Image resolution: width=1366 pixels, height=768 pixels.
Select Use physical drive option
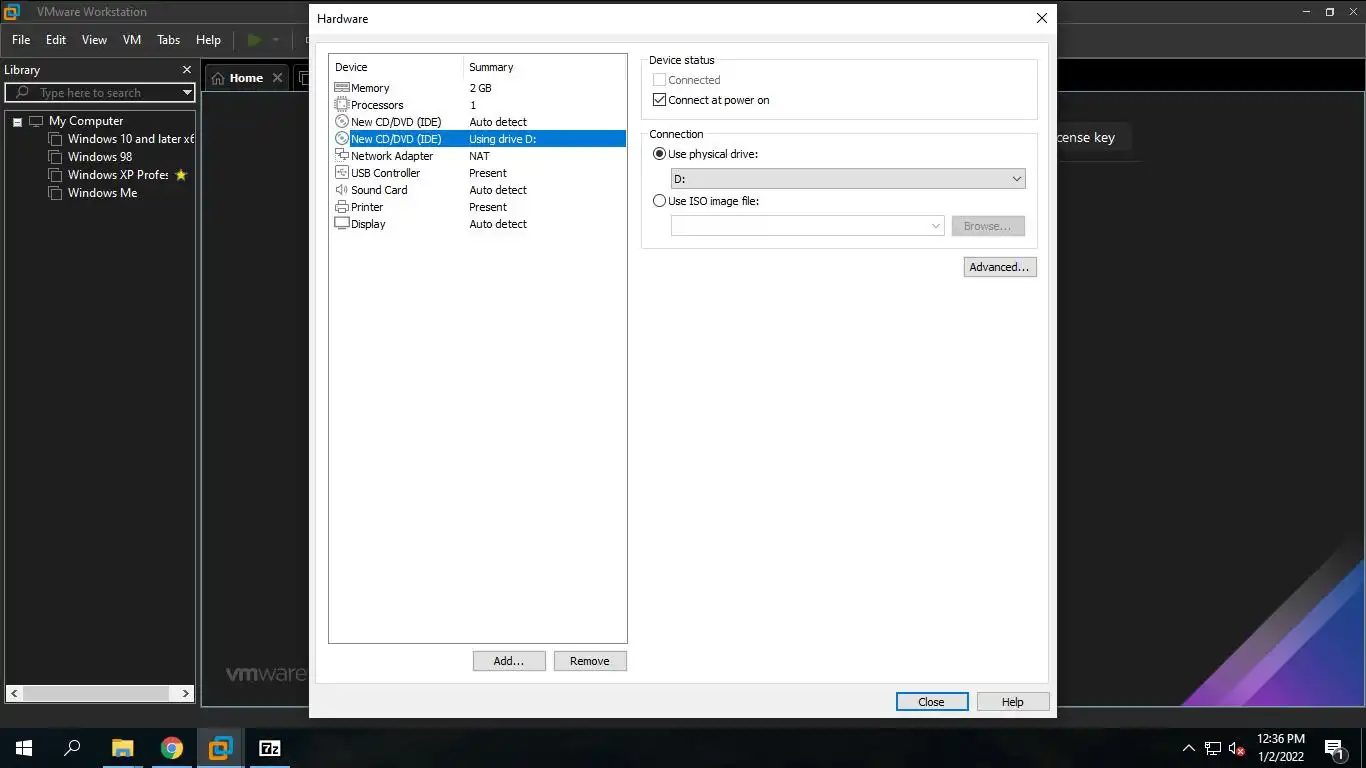coord(659,154)
